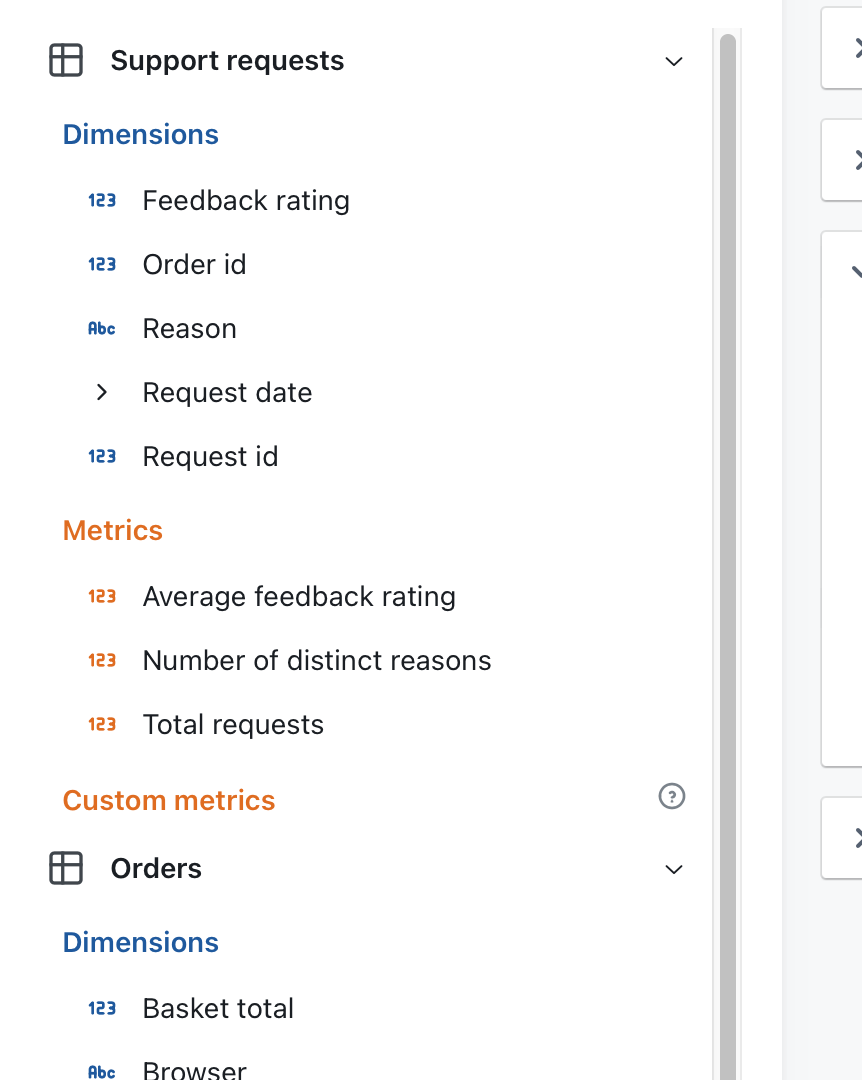Click the Metrics section heading
Screen dimensions: 862x1080
point(112,530)
